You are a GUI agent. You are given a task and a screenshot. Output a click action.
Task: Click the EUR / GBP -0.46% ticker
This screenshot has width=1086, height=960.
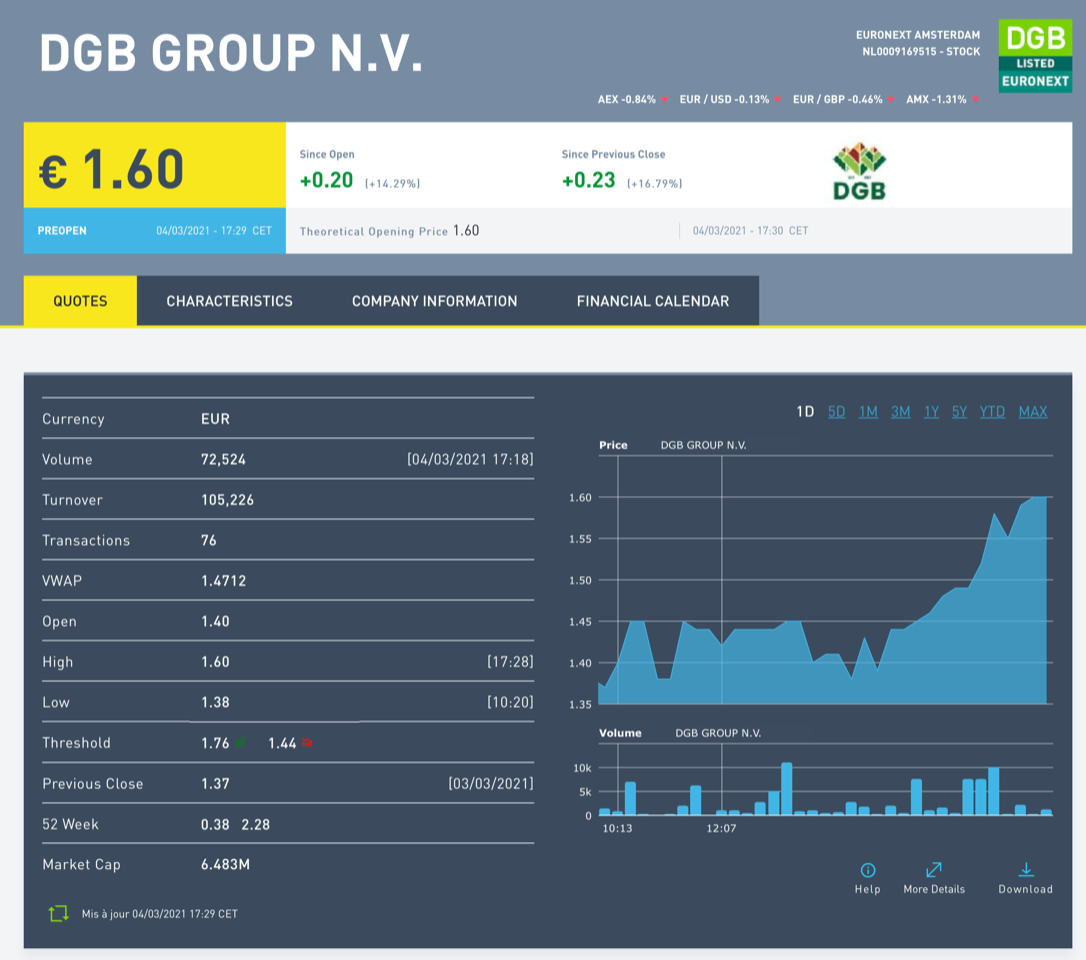[838, 100]
